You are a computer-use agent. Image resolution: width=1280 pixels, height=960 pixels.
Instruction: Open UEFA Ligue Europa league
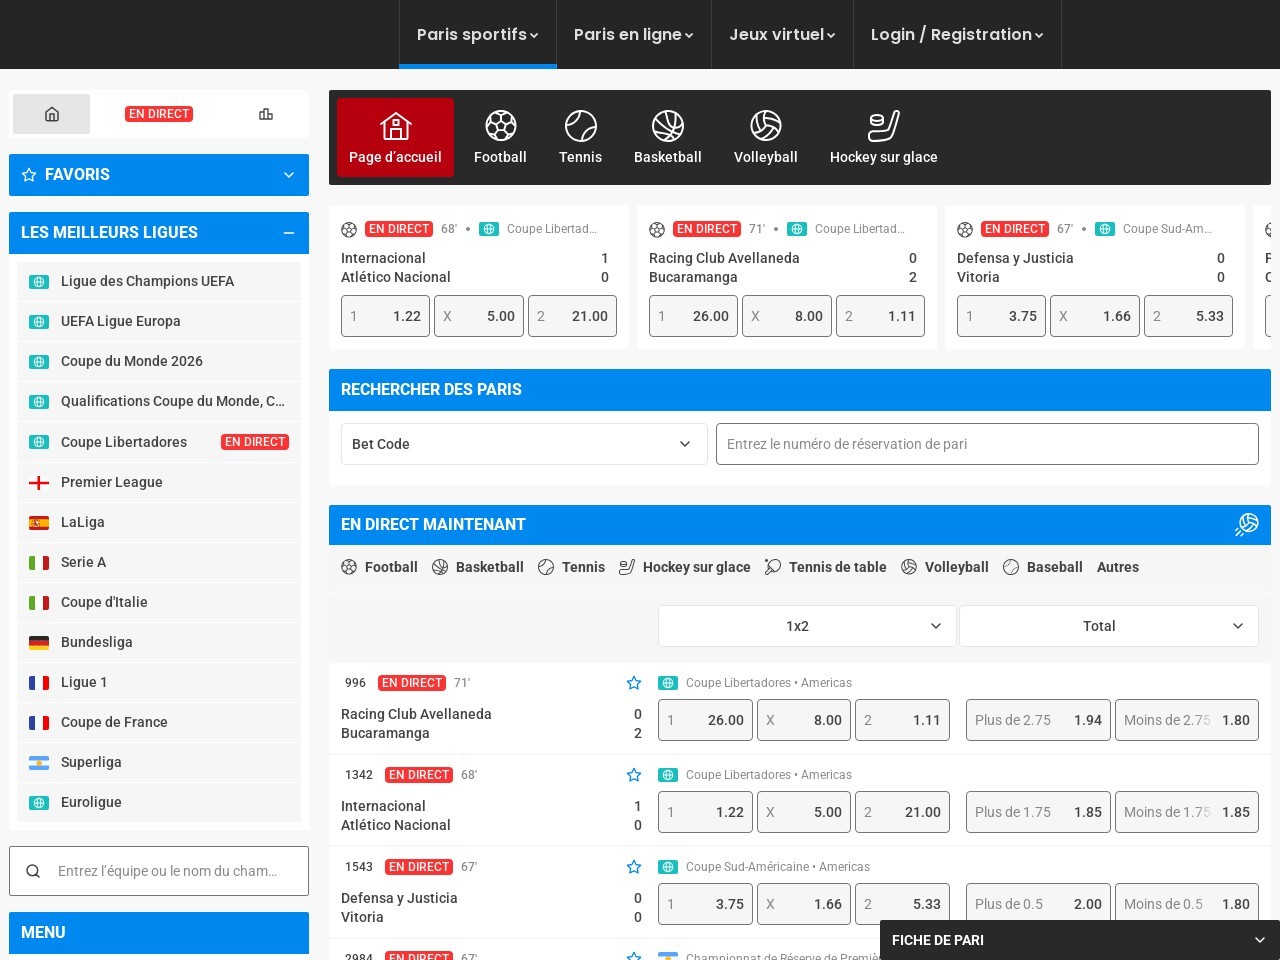point(159,322)
